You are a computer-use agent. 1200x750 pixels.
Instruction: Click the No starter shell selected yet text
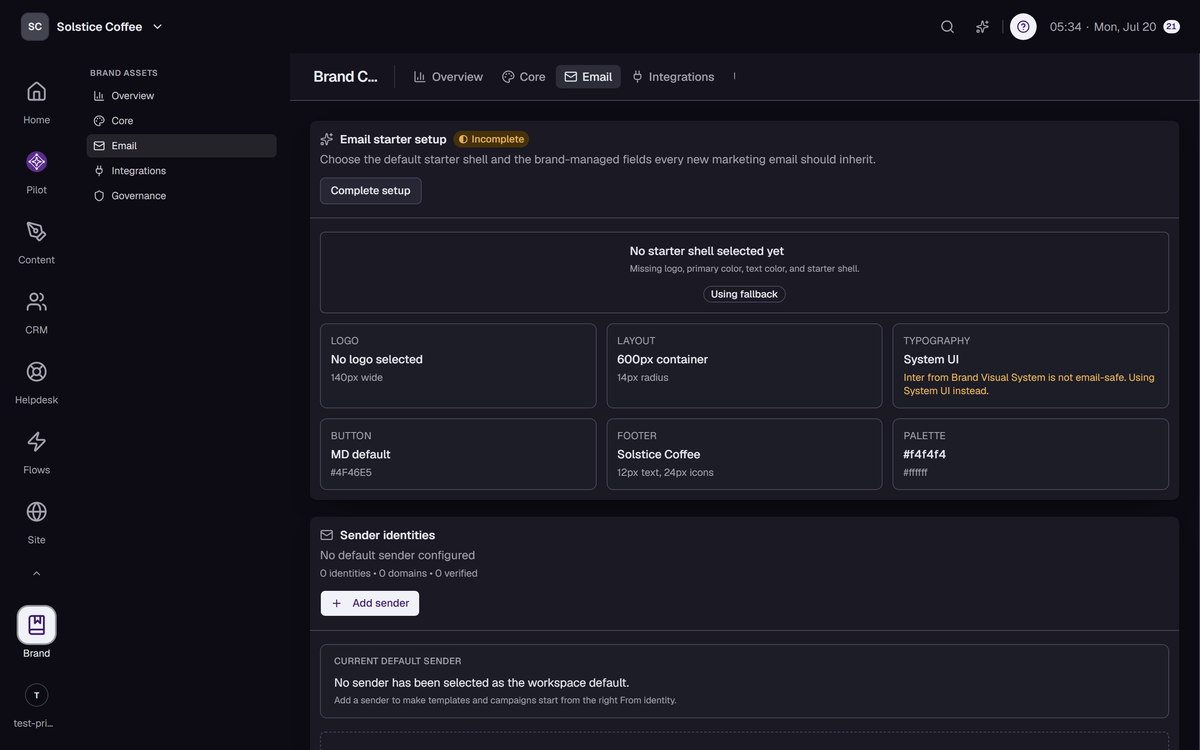click(x=706, y=251)
